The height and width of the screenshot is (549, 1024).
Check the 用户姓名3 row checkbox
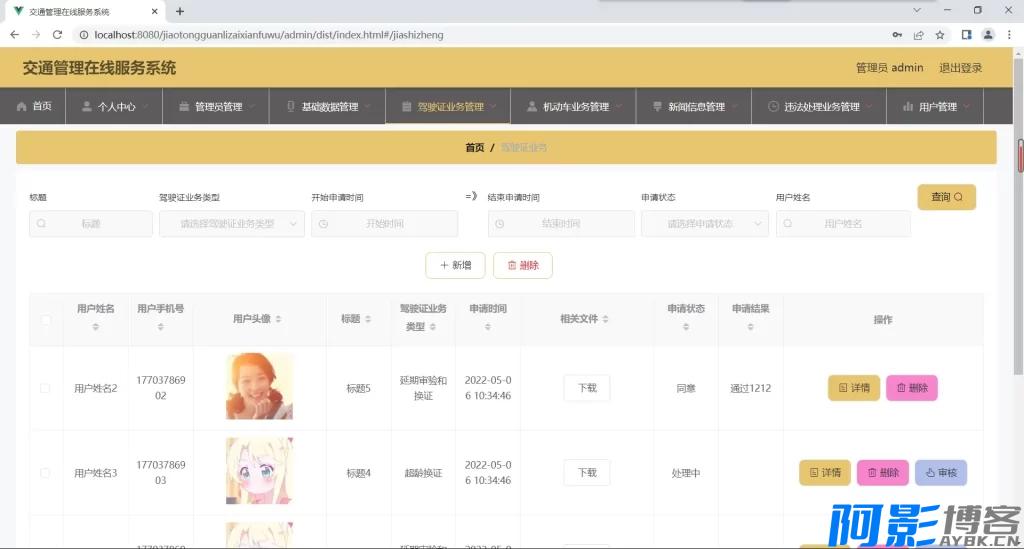(45, 473)
